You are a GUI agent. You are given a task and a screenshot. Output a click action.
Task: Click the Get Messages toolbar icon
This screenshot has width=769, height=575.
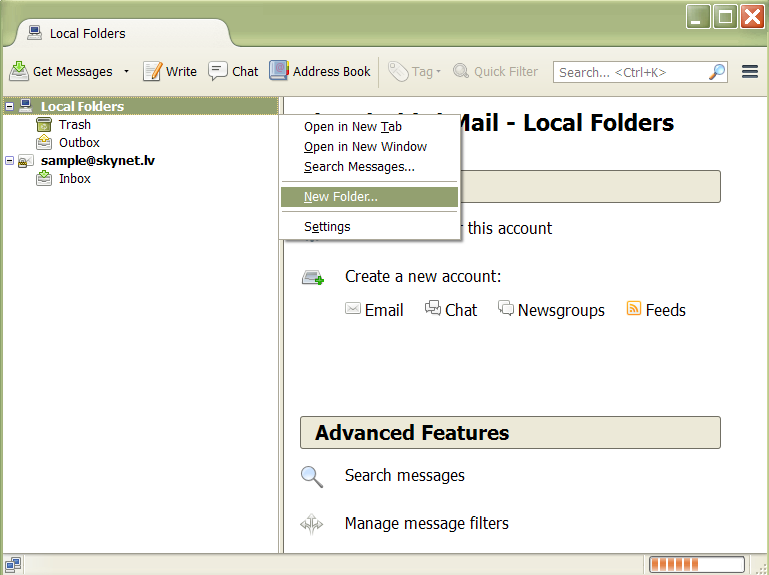pyautogui.click(x=20, y=71)
